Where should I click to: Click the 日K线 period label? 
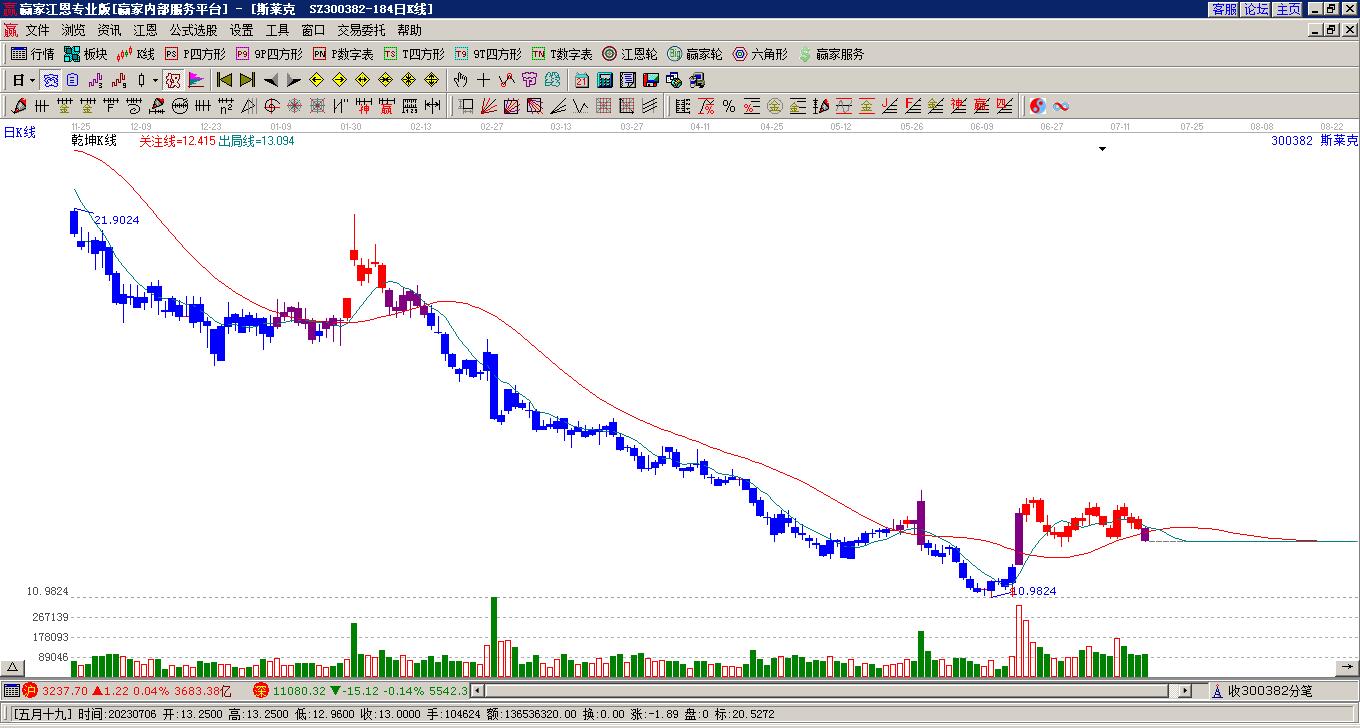click(19, 132)
